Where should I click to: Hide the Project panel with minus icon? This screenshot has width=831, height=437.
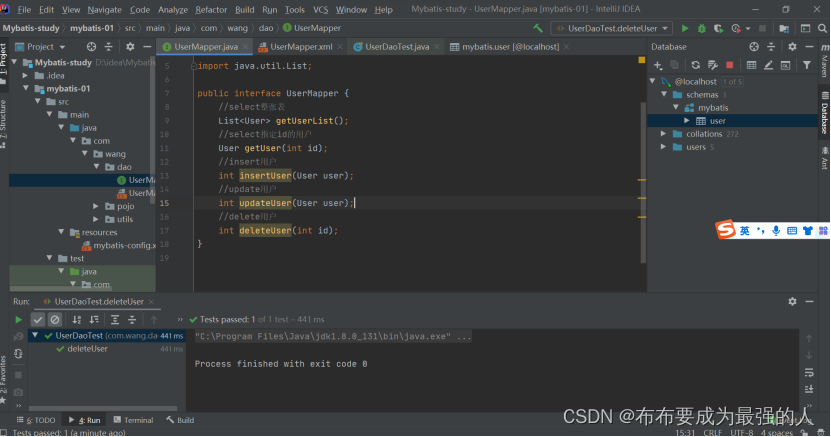[x=147, y=47]
